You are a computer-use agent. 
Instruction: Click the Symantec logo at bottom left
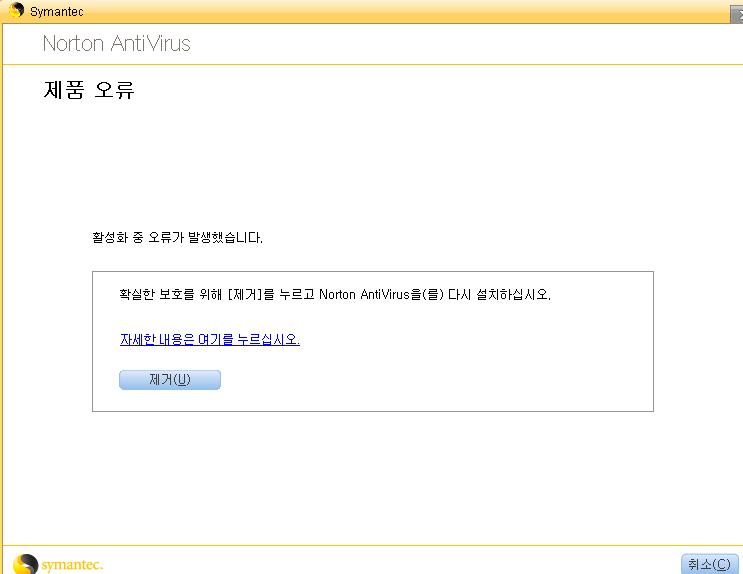tap(58, 564)
